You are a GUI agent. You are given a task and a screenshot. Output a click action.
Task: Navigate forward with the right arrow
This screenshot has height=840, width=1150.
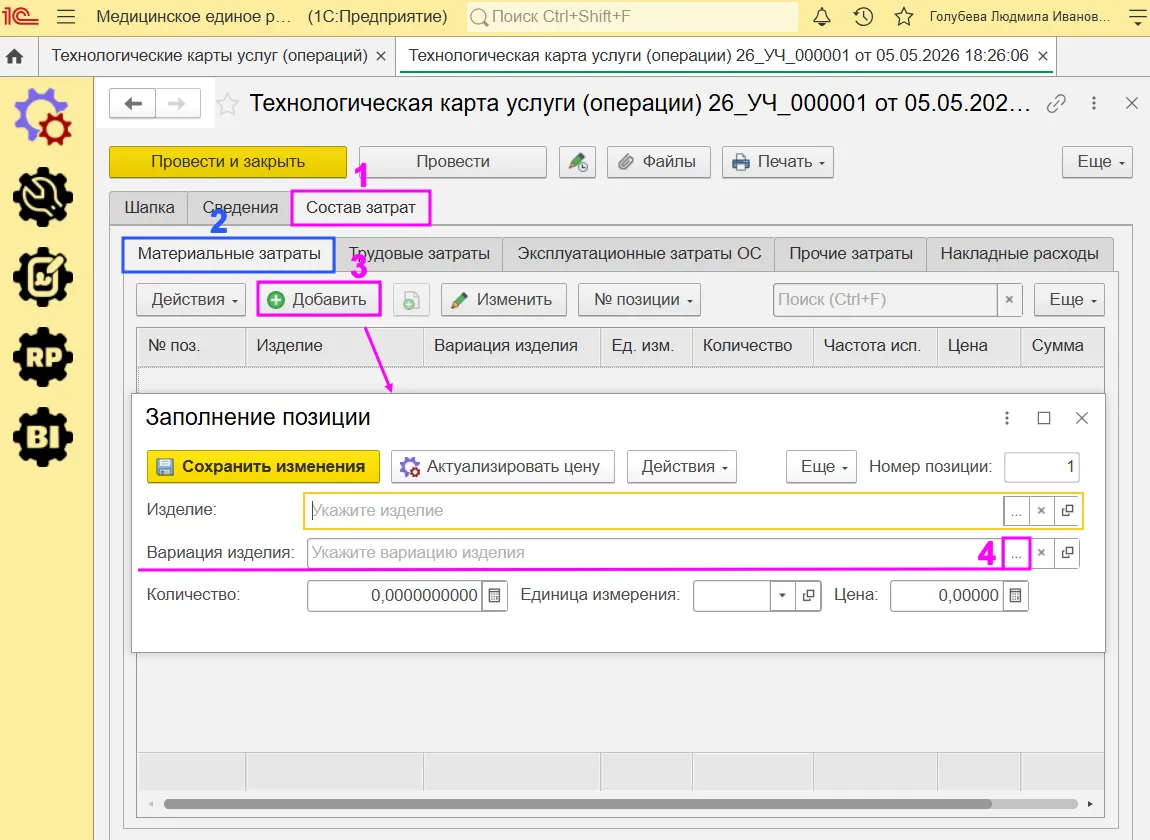point(177,103)
